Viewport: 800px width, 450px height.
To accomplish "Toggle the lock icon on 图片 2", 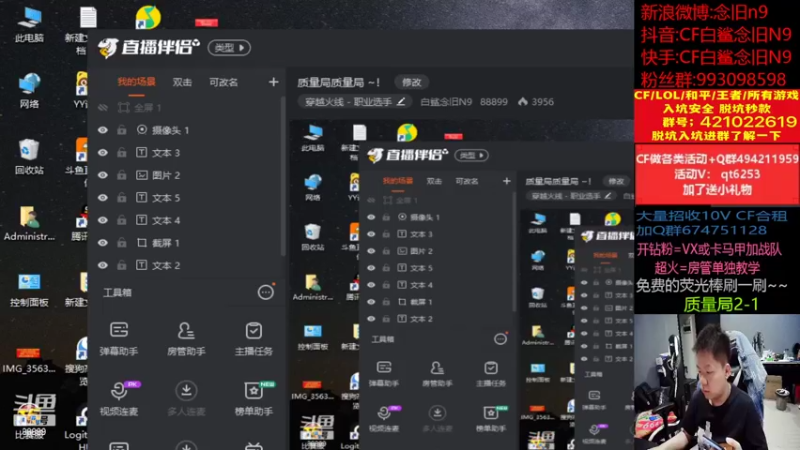I will tap(121, 175).
